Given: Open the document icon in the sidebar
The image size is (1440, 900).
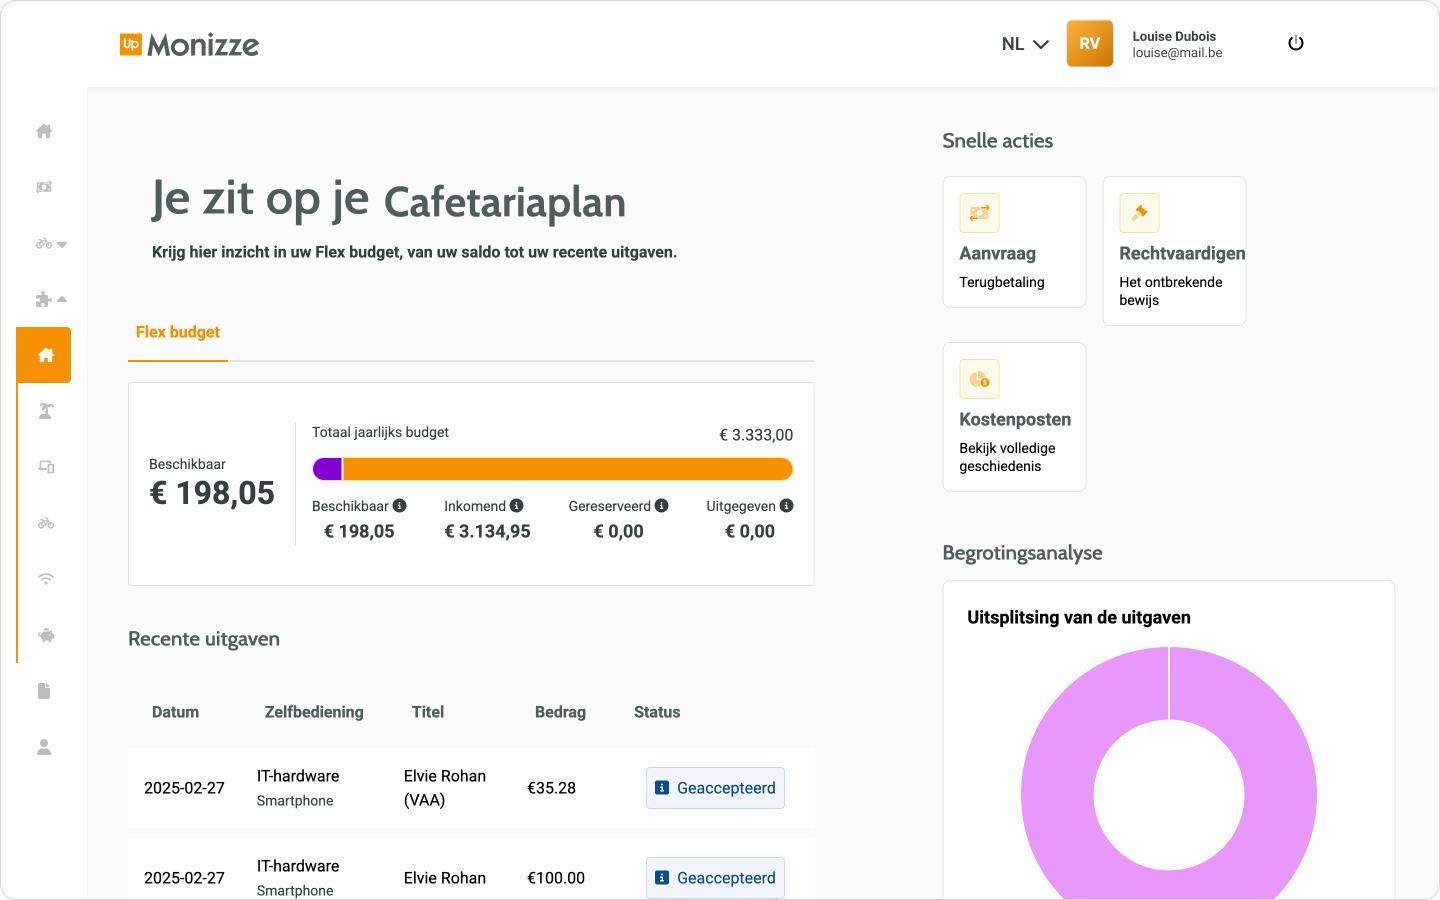Looking at the screenshot, I should click(x=44, y=691).
